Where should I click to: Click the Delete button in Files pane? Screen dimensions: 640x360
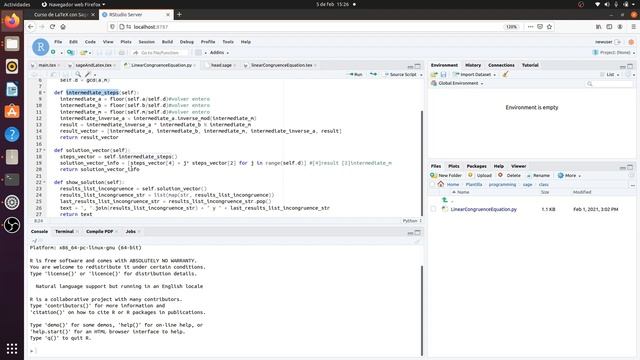(509, 176)
